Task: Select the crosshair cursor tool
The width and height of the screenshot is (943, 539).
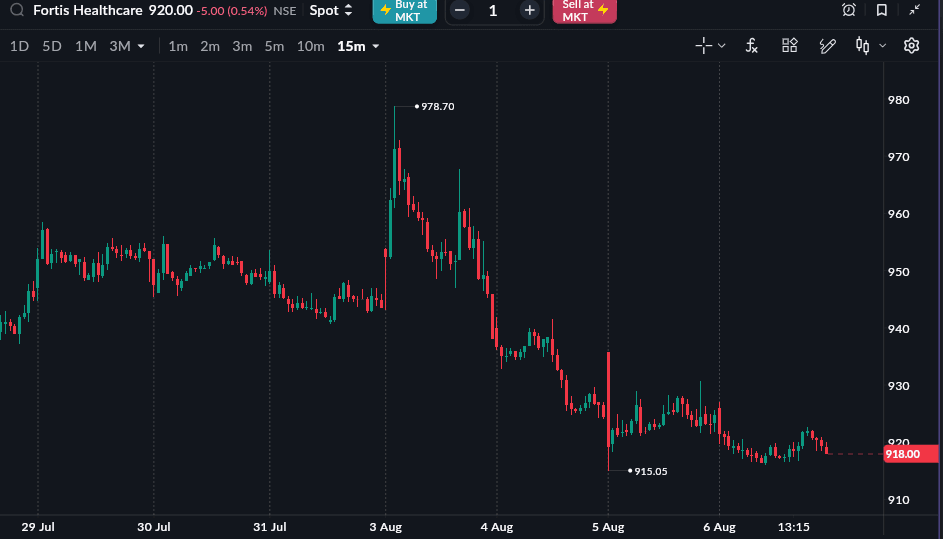Action: tap(704, 46)
